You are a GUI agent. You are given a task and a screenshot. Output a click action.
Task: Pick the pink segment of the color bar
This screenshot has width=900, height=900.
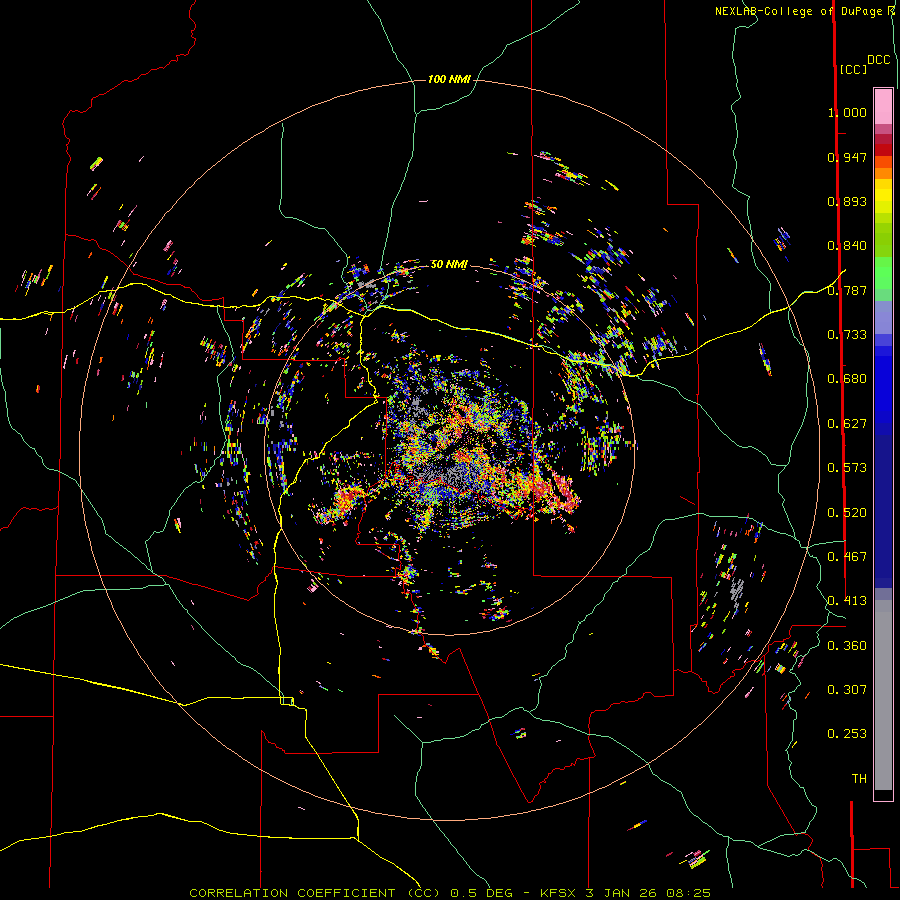(x=883, y=106)
